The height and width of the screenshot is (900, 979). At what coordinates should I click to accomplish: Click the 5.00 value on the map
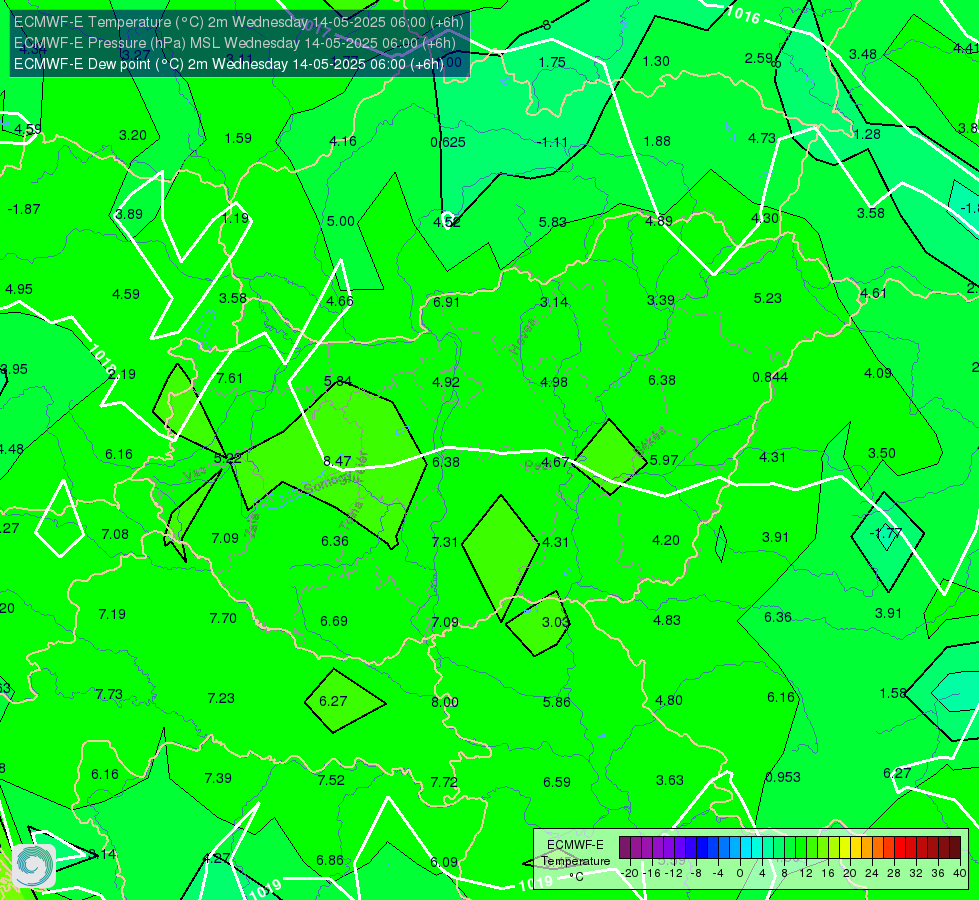340,221
